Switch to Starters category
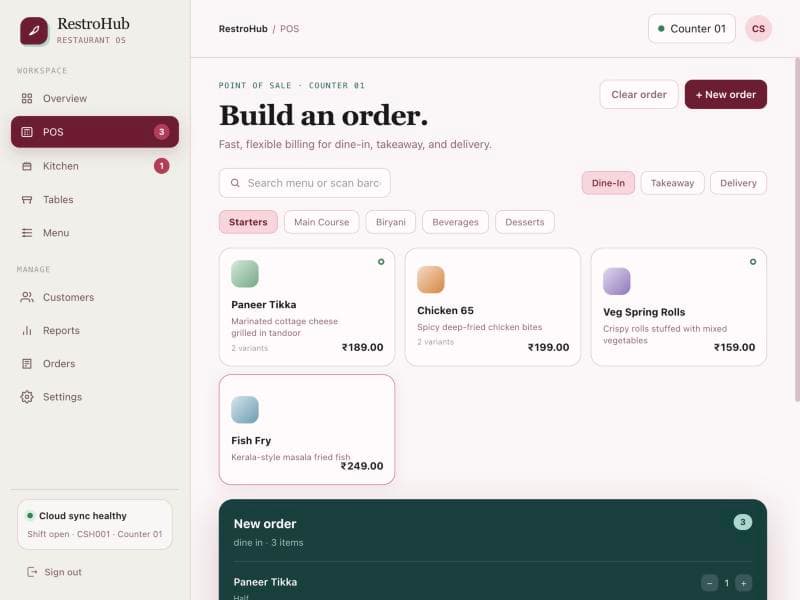The height and width of the screenshot is (600, 800). click(x=248, y=222)
